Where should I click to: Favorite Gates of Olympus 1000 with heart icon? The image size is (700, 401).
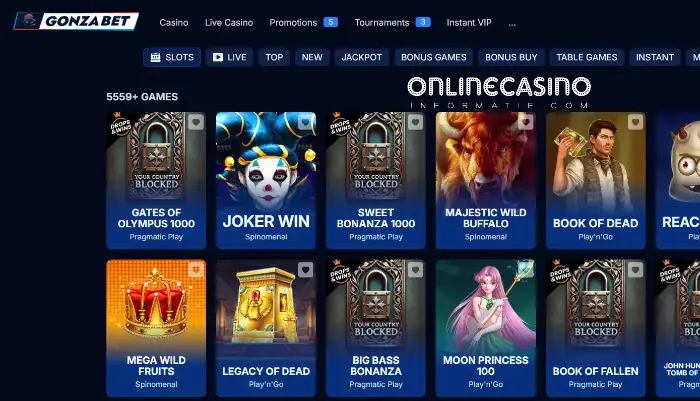[196, 122]
